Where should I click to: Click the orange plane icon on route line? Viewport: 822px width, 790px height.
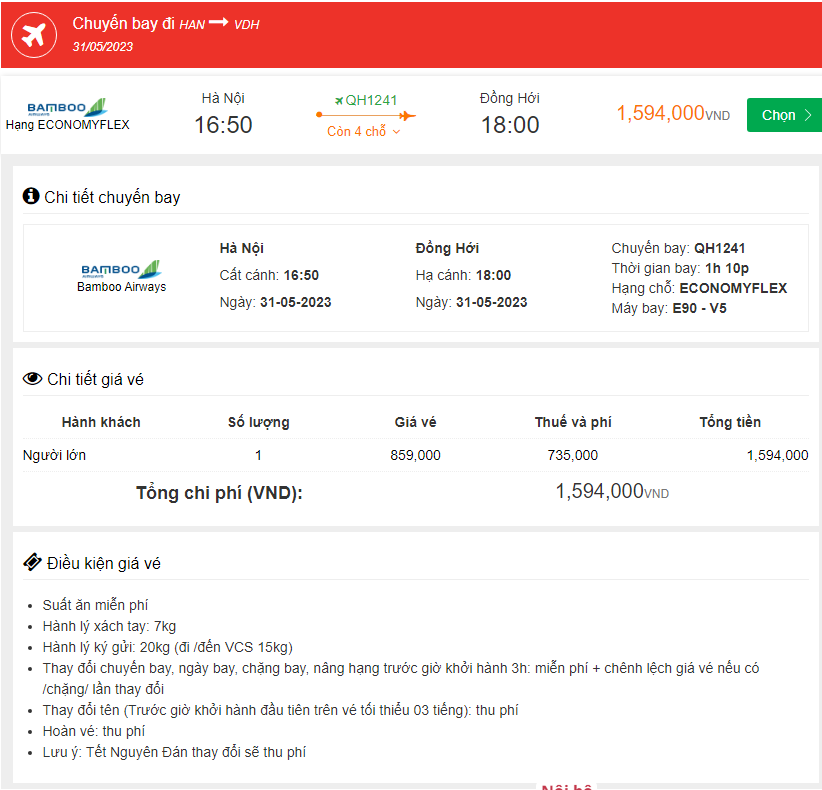tap(405, 116)
